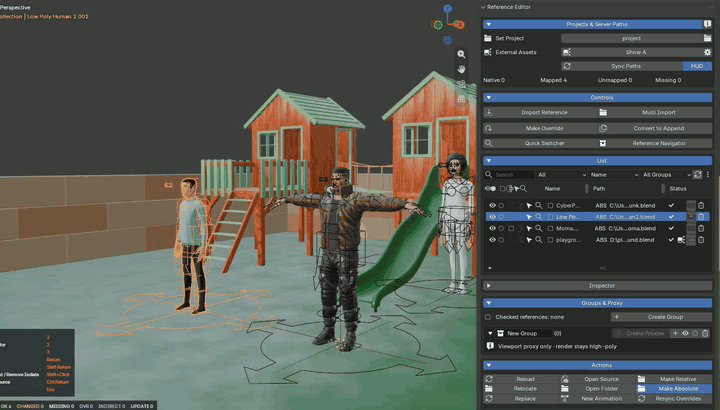The image size is (720, 410).
Task: Check the 'Checked references: none' checkbox
Action: [488, 317]
